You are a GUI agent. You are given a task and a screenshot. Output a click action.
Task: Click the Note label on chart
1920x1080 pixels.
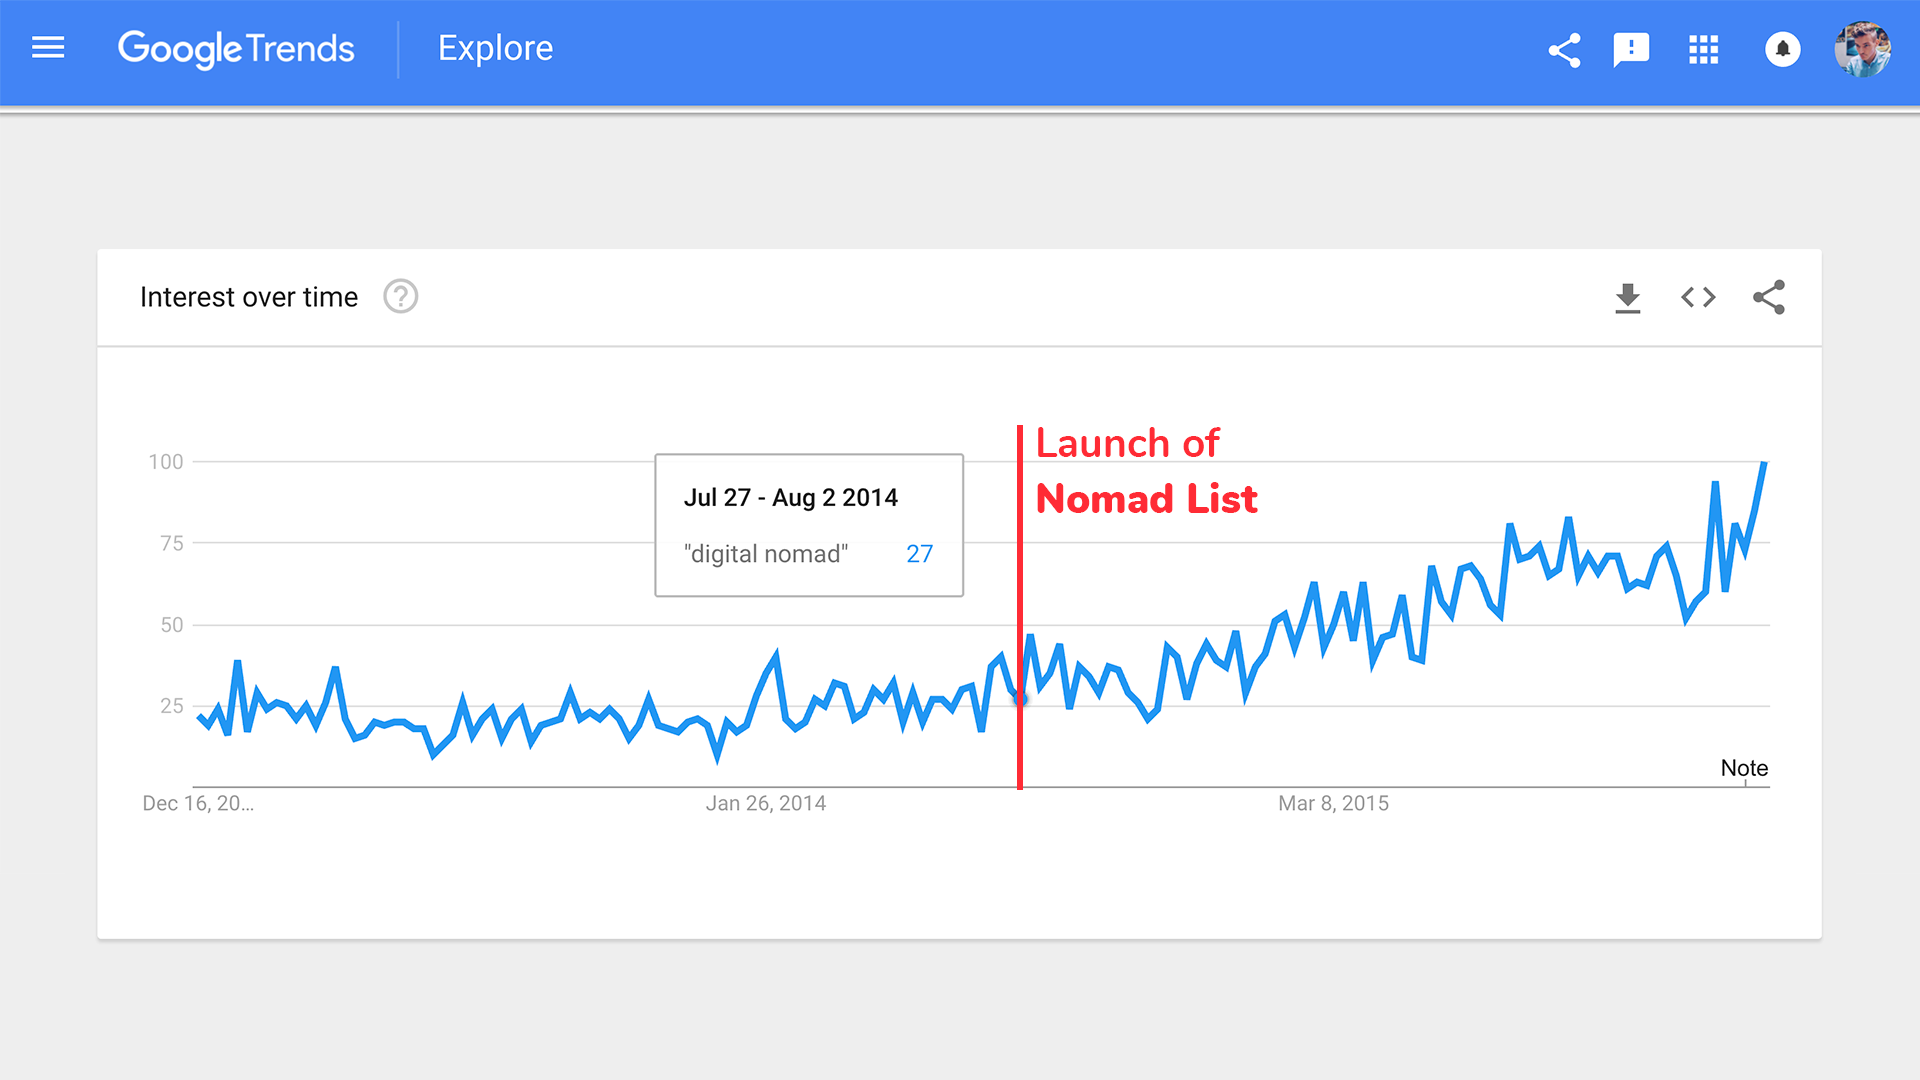click(1744, 768)
